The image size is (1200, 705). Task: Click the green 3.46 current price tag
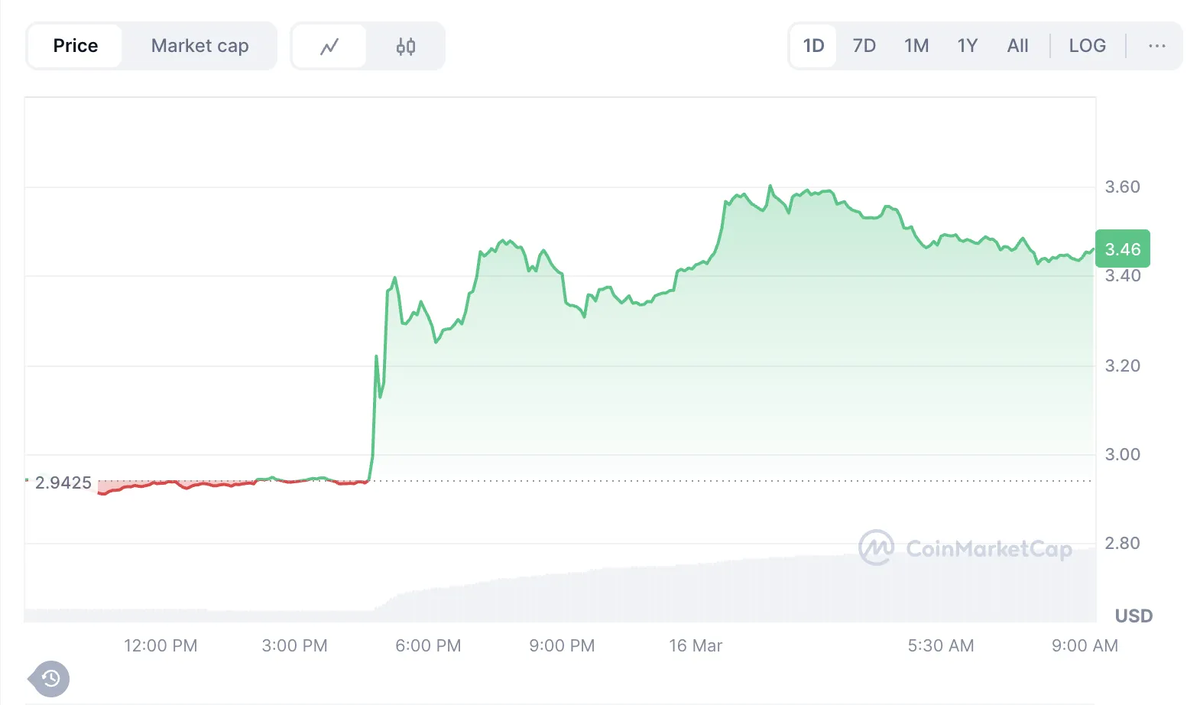click(1123, 249)
